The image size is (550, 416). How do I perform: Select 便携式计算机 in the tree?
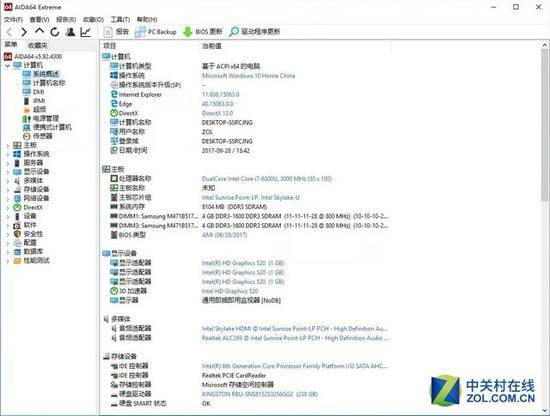(x=47, y=127)
